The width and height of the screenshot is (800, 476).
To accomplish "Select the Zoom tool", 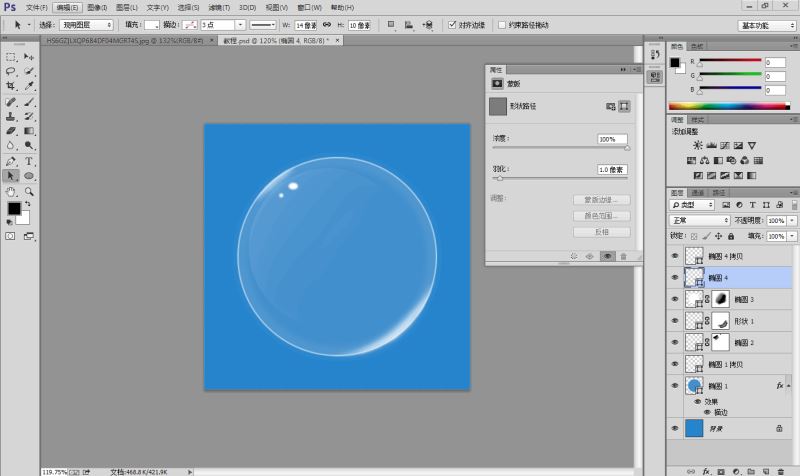I will click(x=30, y=190).
